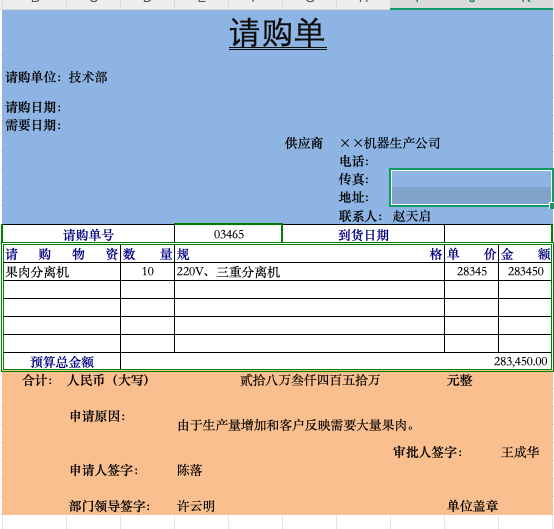Image resolution: width=554 pixels, height=529 pixels.
Task: Select the 电话 label cell
Action: [x=354, y=161]
